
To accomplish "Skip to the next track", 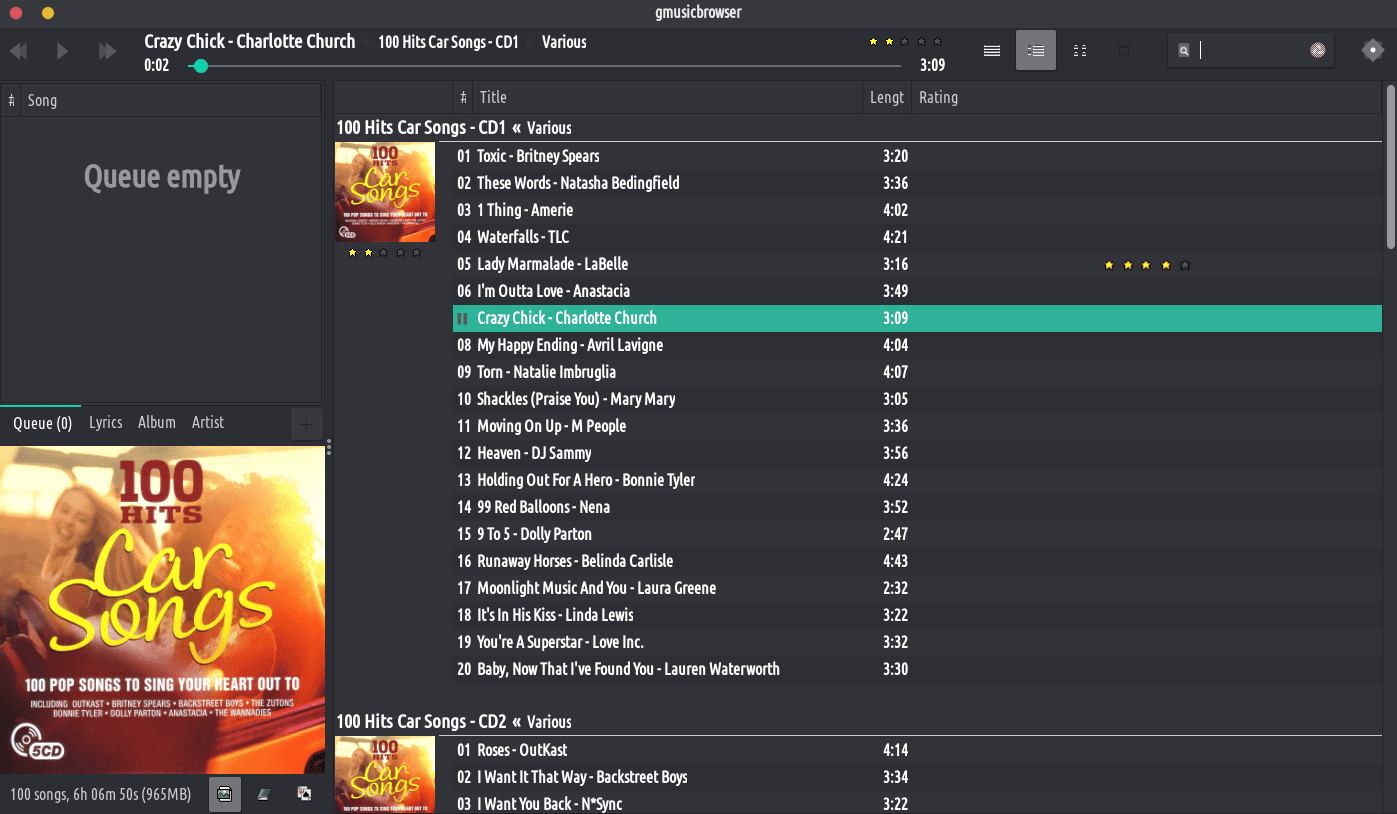I will [107, 51].
